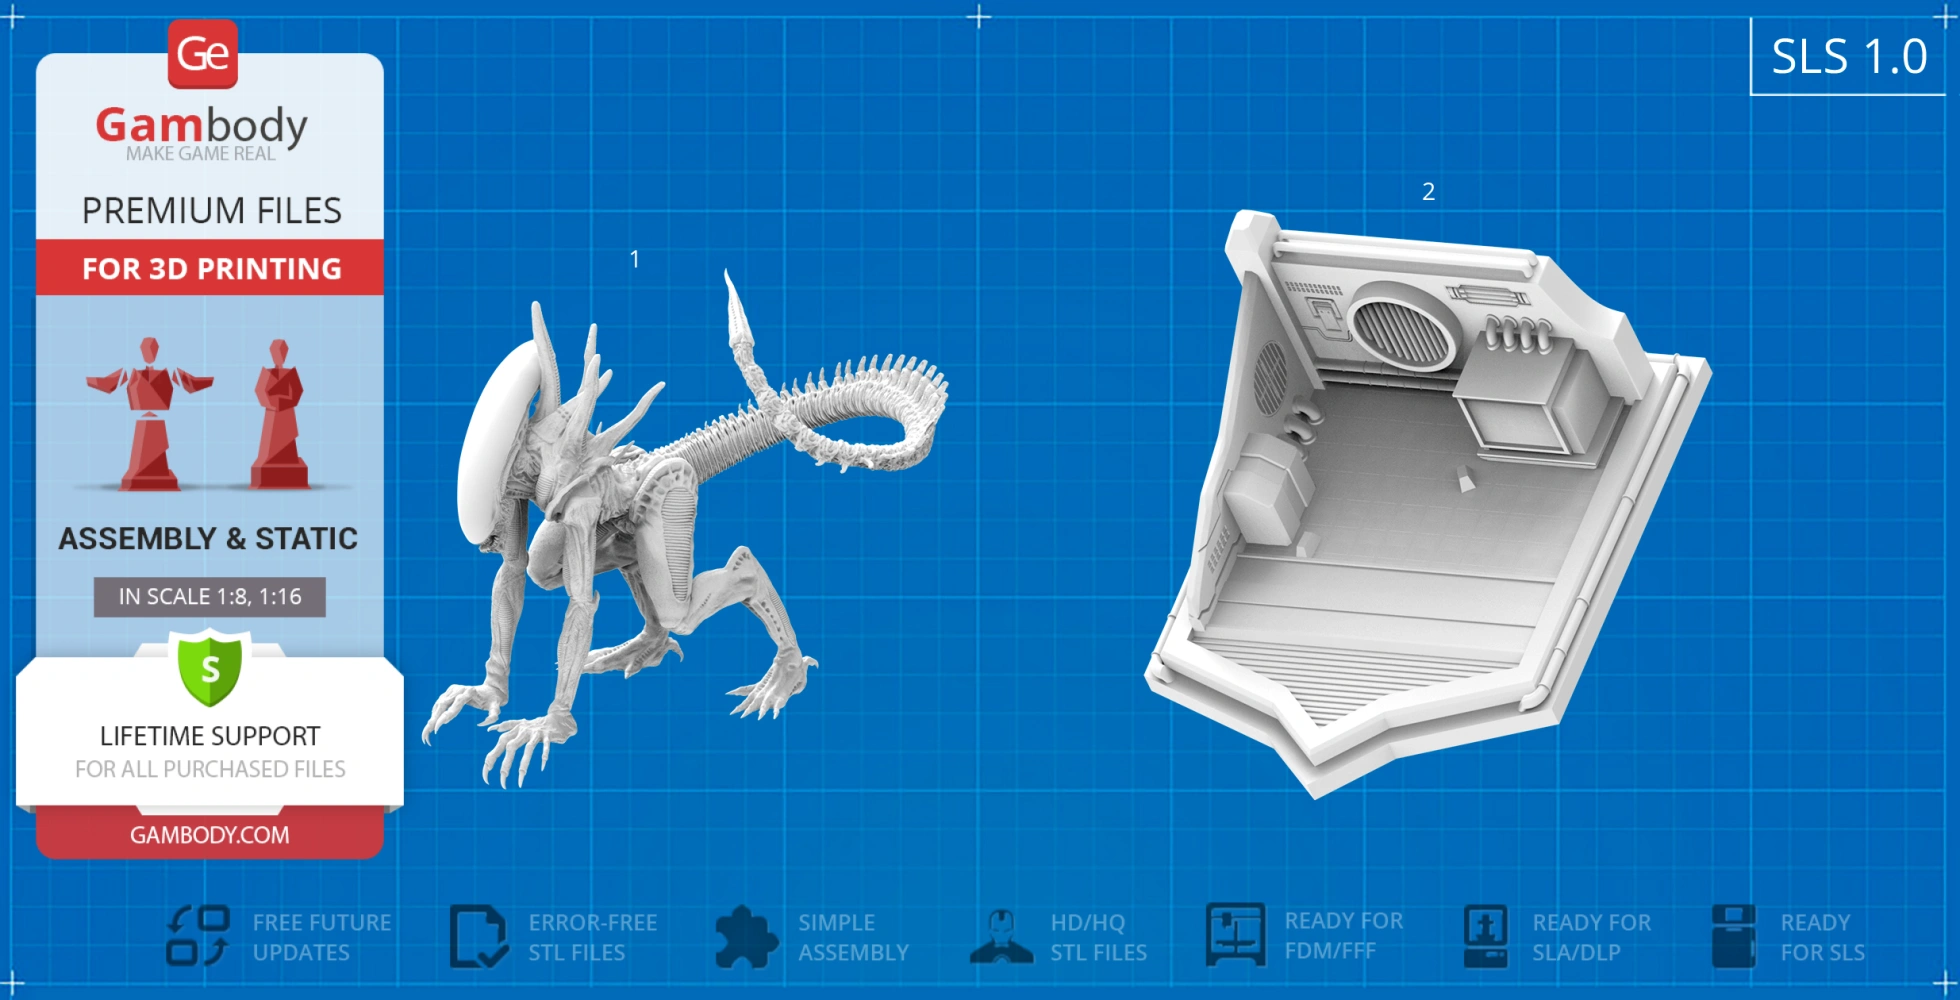Click the red origami figures illustration
1960x1000 pixels.
210,415
